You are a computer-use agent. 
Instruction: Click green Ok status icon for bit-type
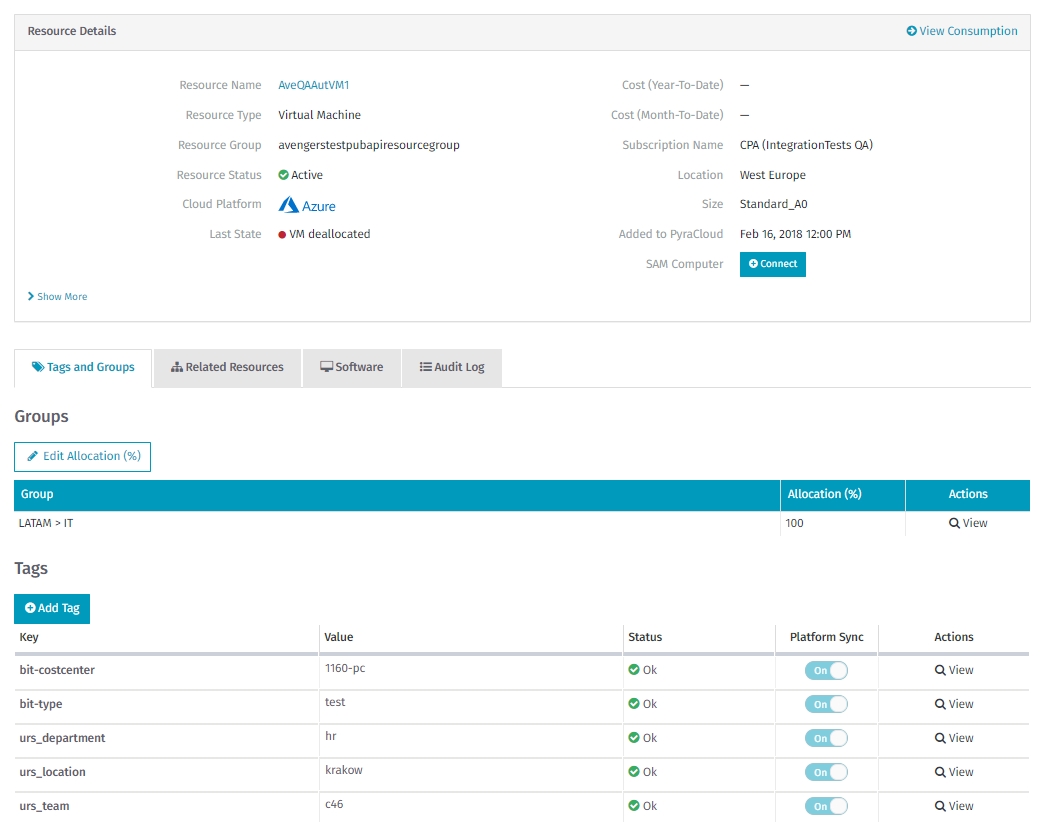[x=634, y=704]
